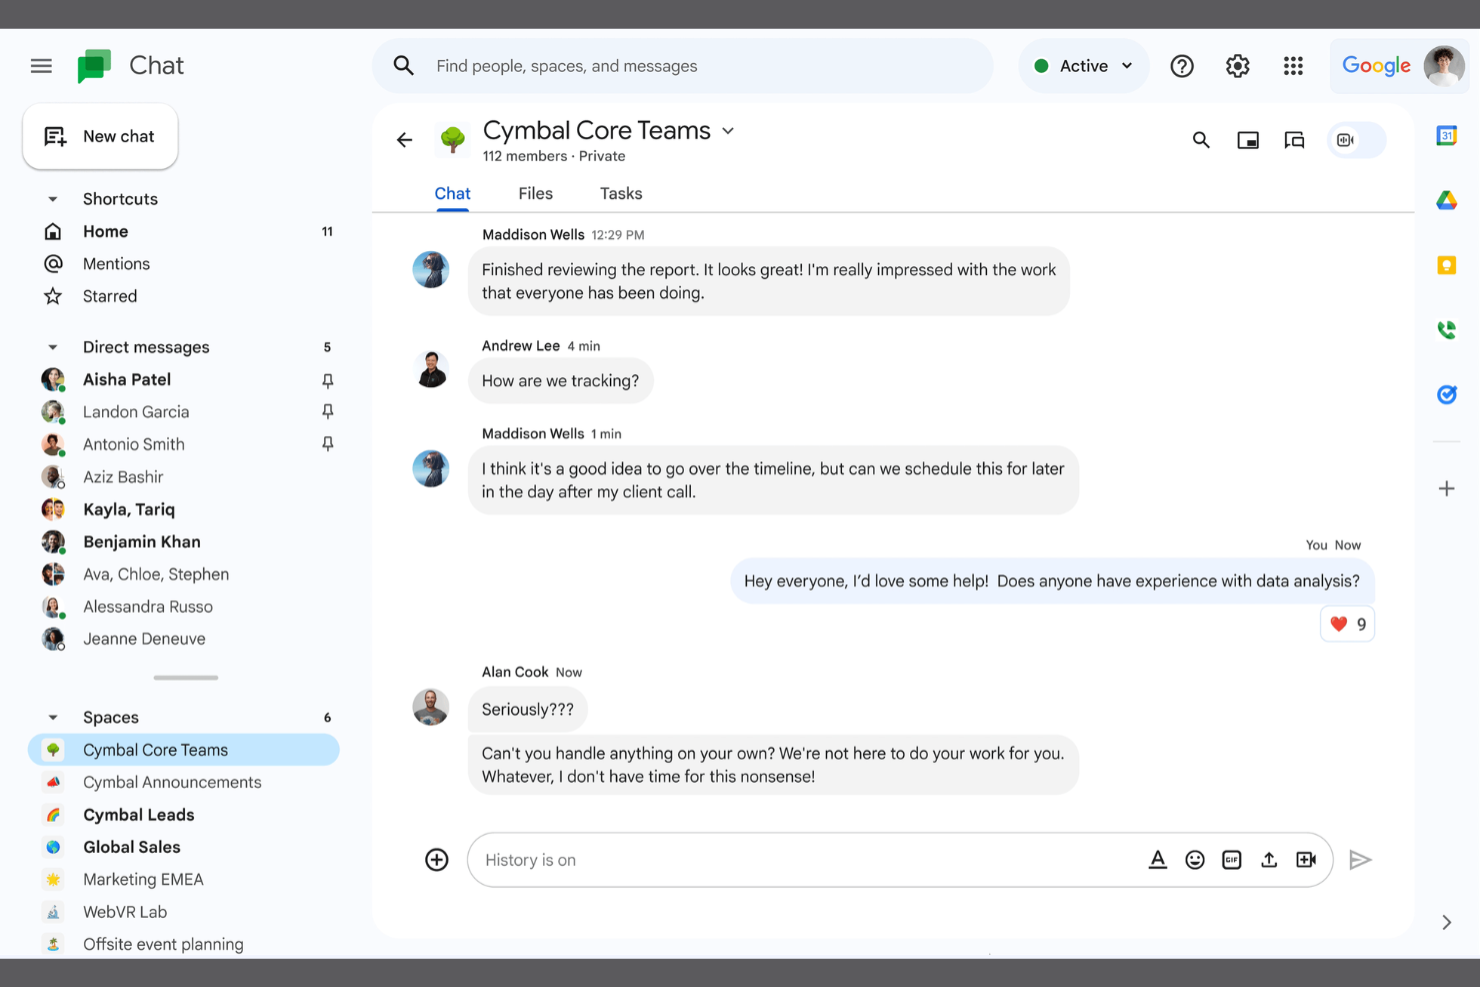
Task: Open Google Keep from the side panel
Action: click(x=1446, y=264)
